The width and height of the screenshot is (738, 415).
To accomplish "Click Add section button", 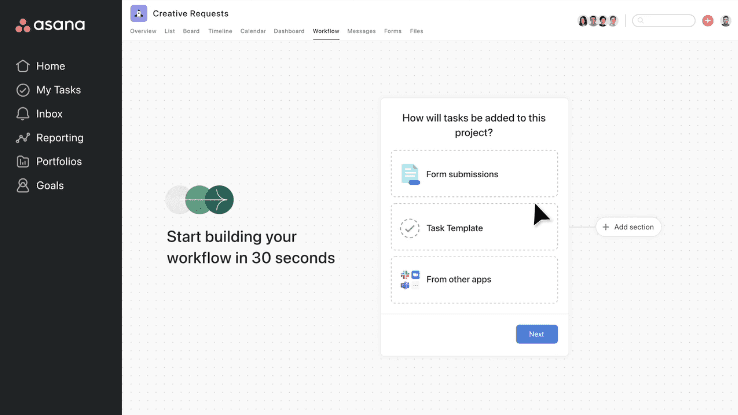I will point(628,227).
